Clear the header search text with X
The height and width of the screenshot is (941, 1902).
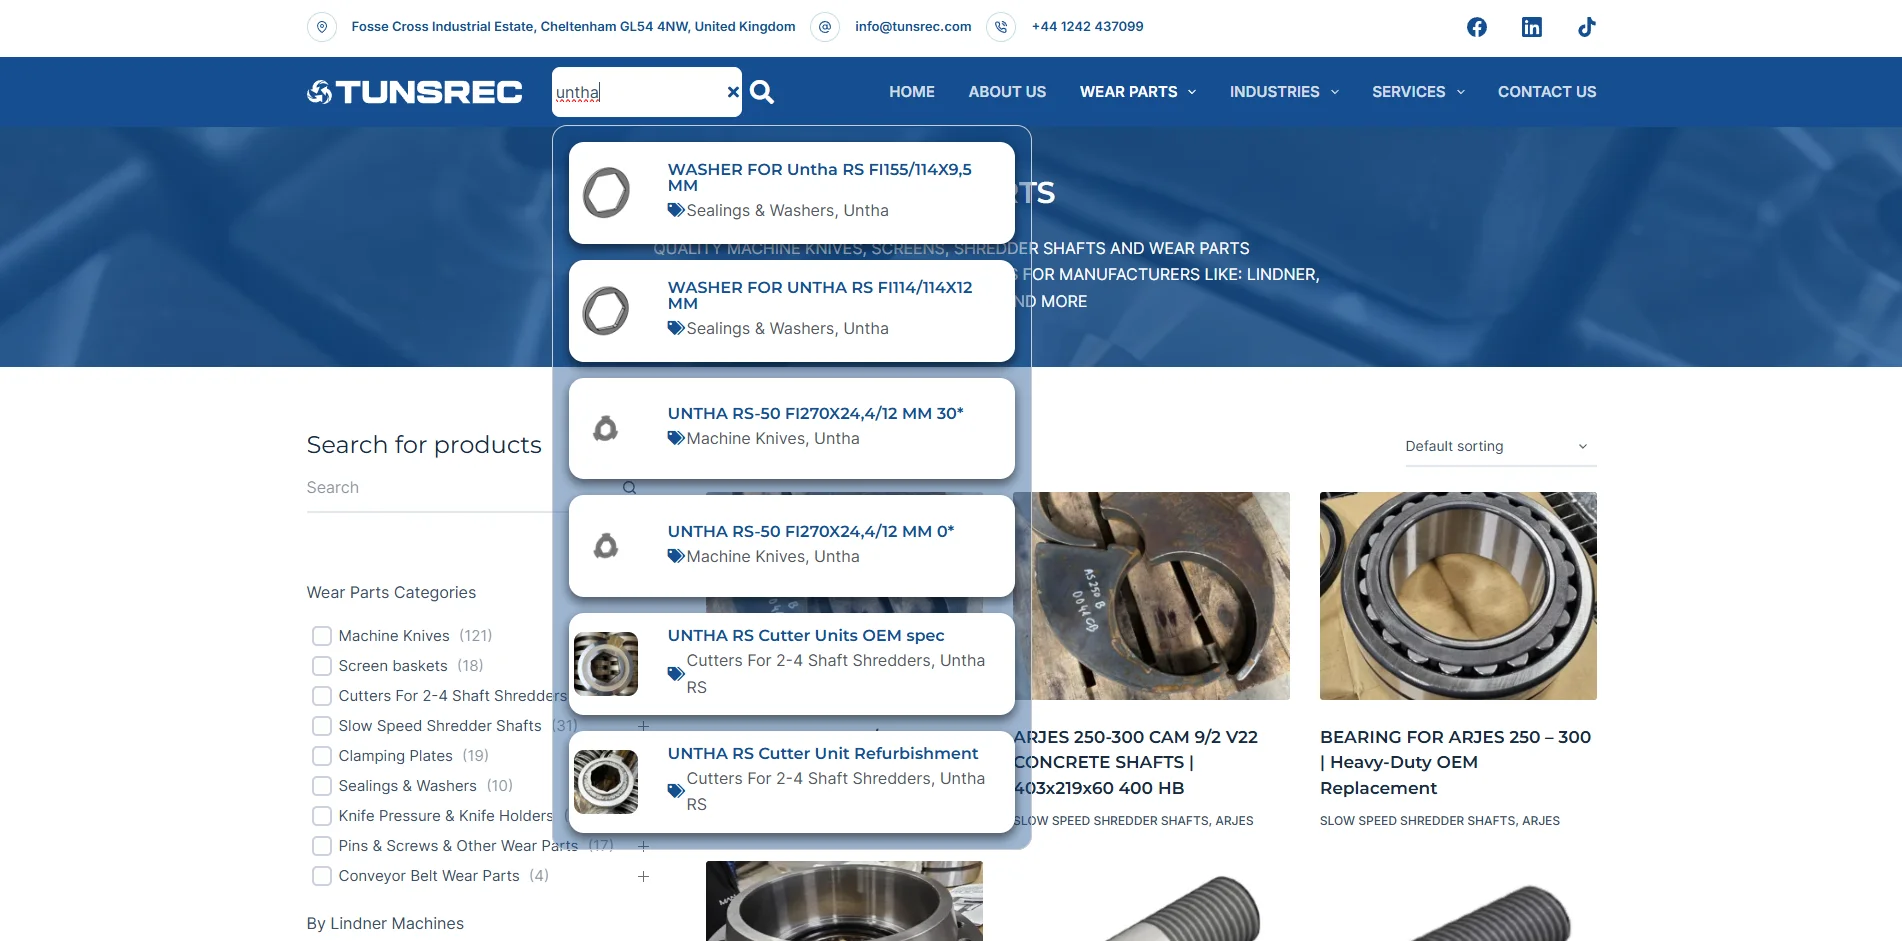pos(733,92)
